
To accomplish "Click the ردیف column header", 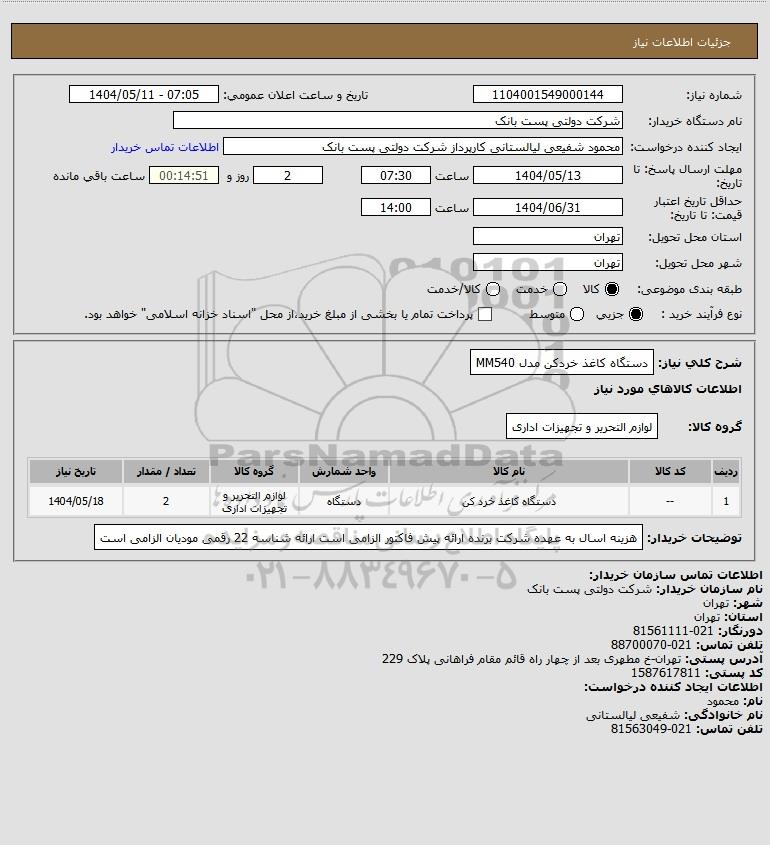I will point(726,471).
